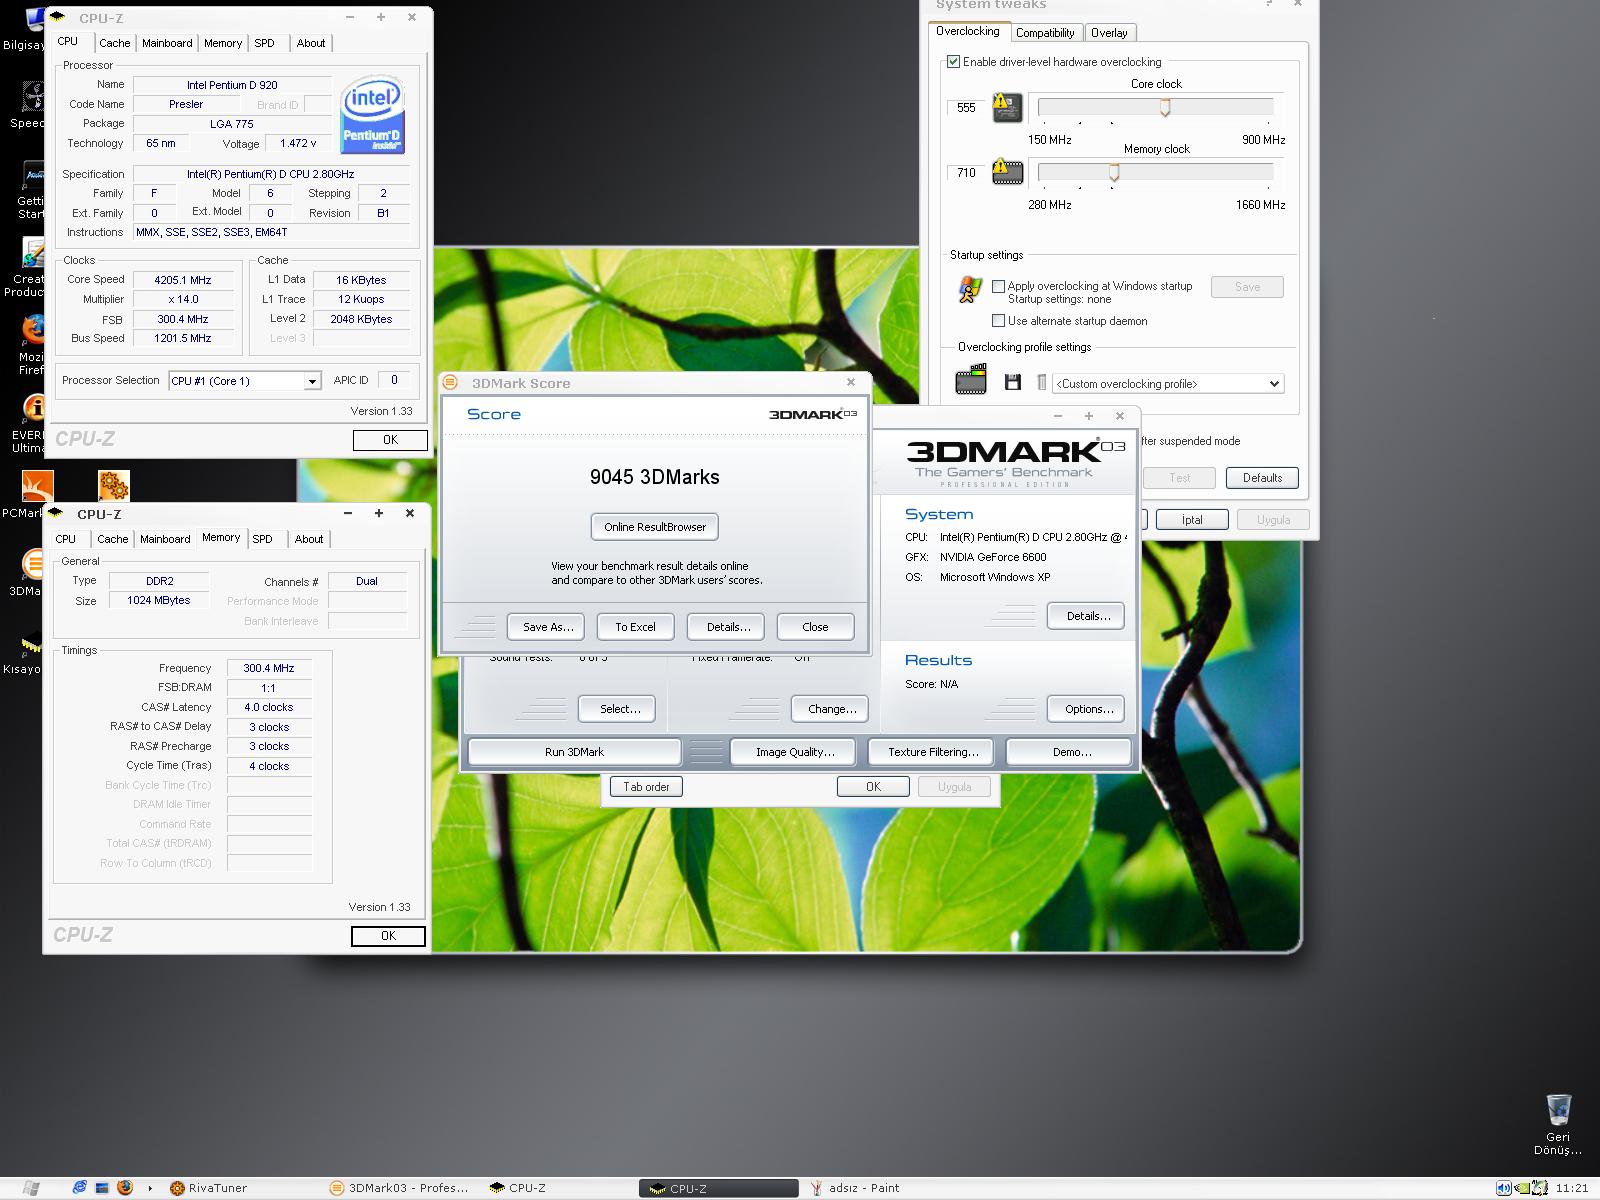Save overclocking profile with floppy disk icon

point(1013,382)
